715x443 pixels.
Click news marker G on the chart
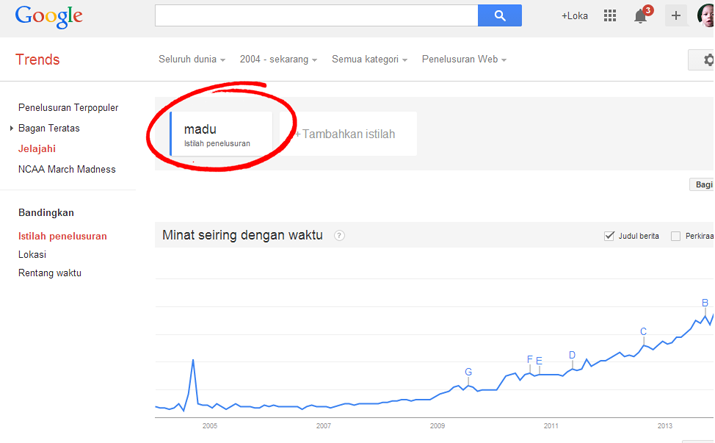468,372
